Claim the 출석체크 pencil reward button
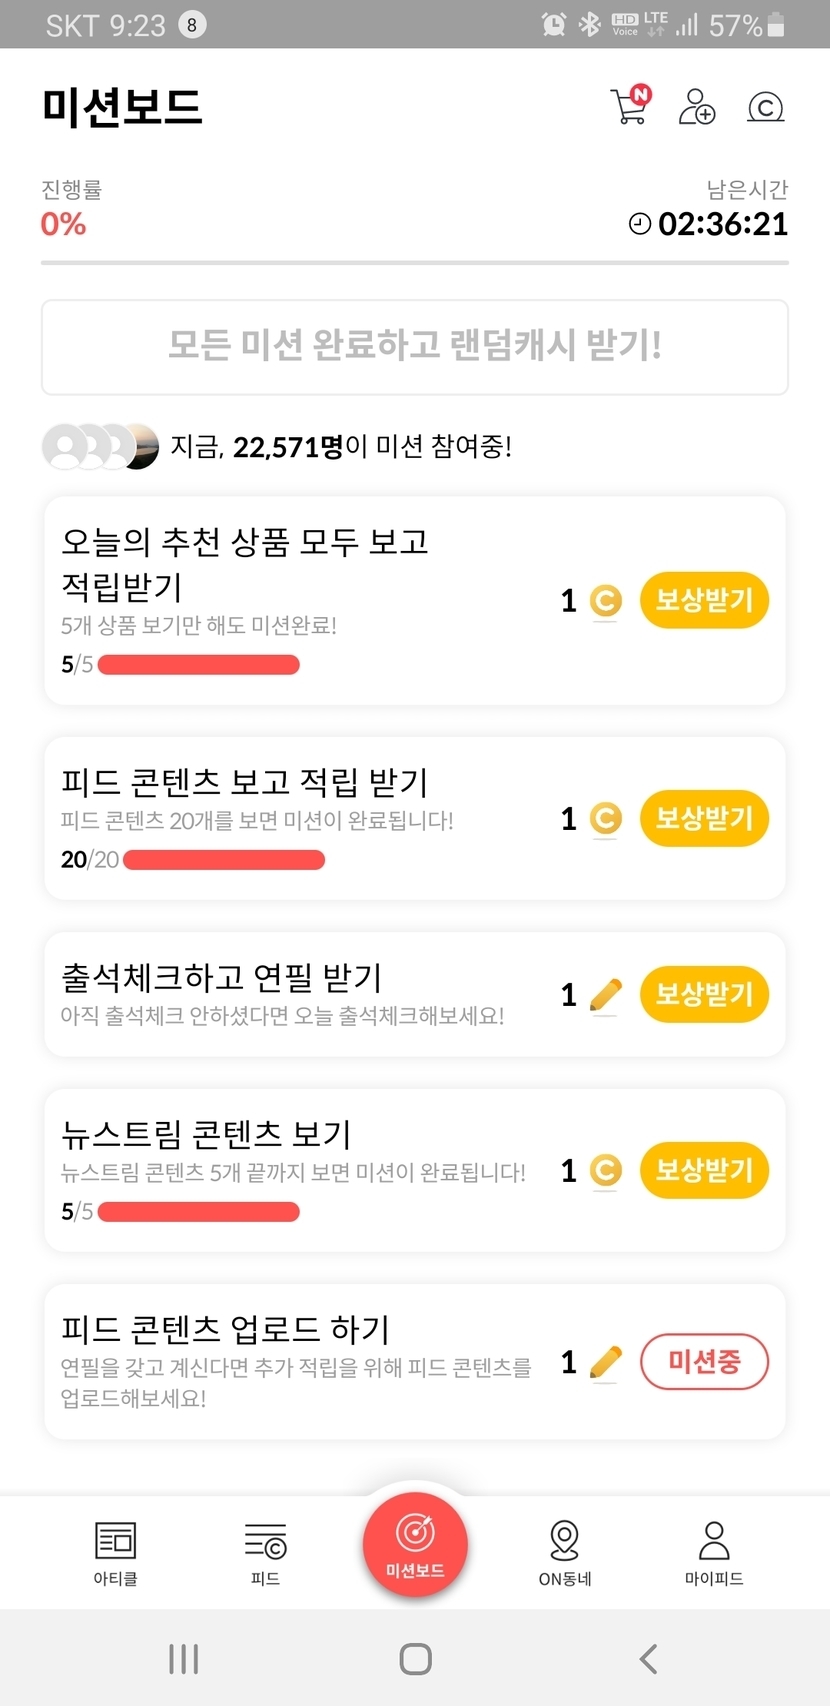This screenshot has height=1706, width=830. point(704,994)
